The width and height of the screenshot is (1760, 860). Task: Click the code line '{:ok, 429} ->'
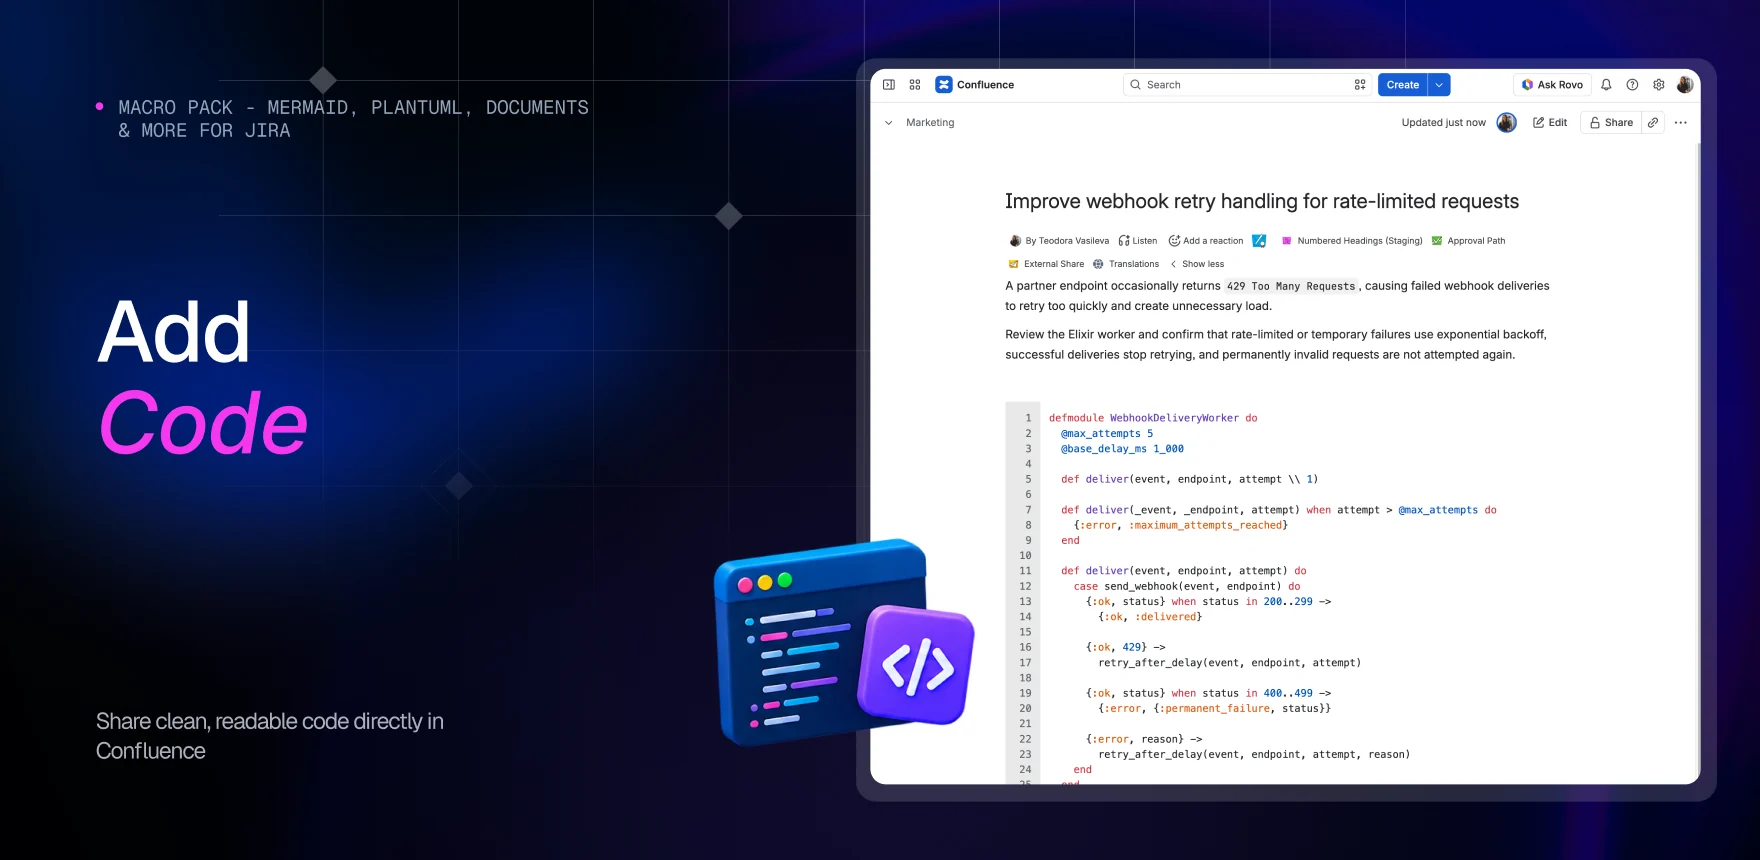click(x=1125, y=647)
